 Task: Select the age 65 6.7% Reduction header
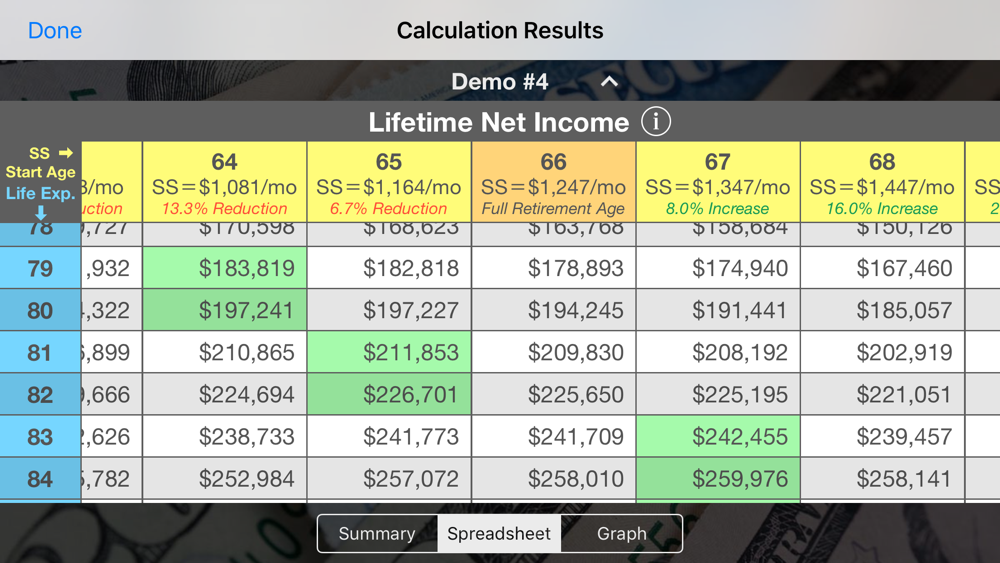coord(389,182)
